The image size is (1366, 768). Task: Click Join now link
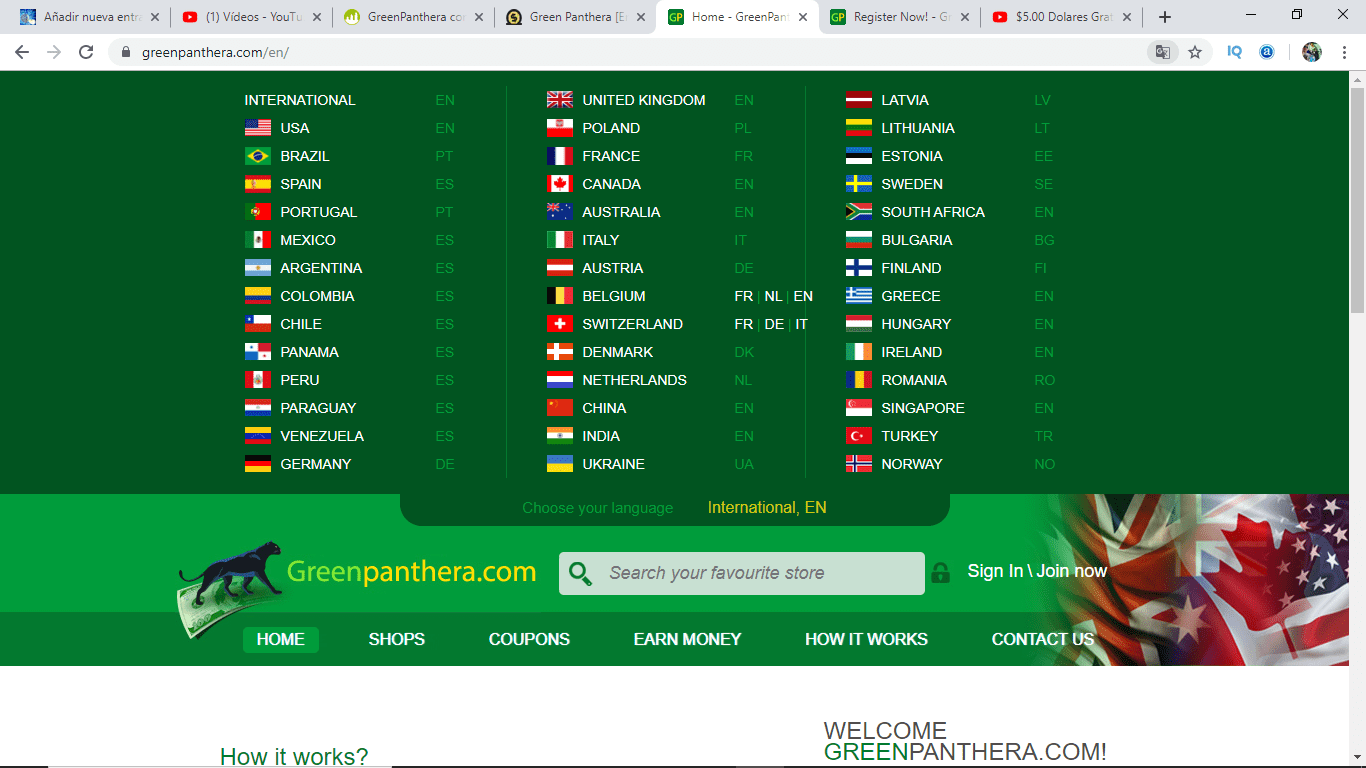tap(1071, 571)
